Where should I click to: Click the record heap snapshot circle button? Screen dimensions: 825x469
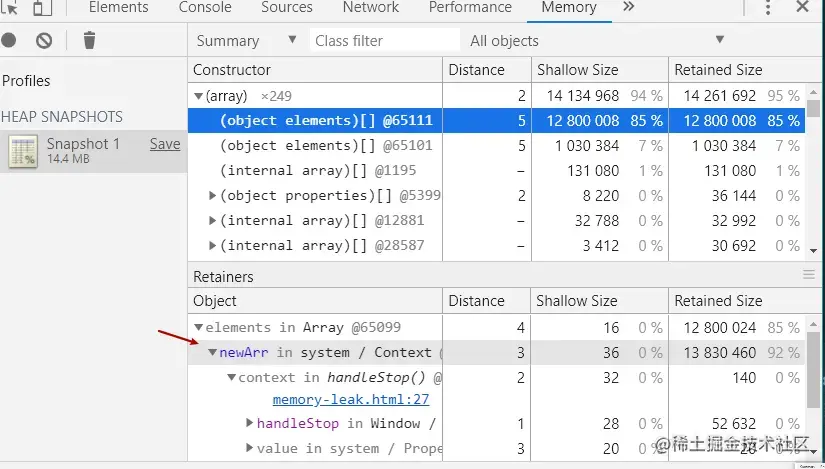pos(8,40)
